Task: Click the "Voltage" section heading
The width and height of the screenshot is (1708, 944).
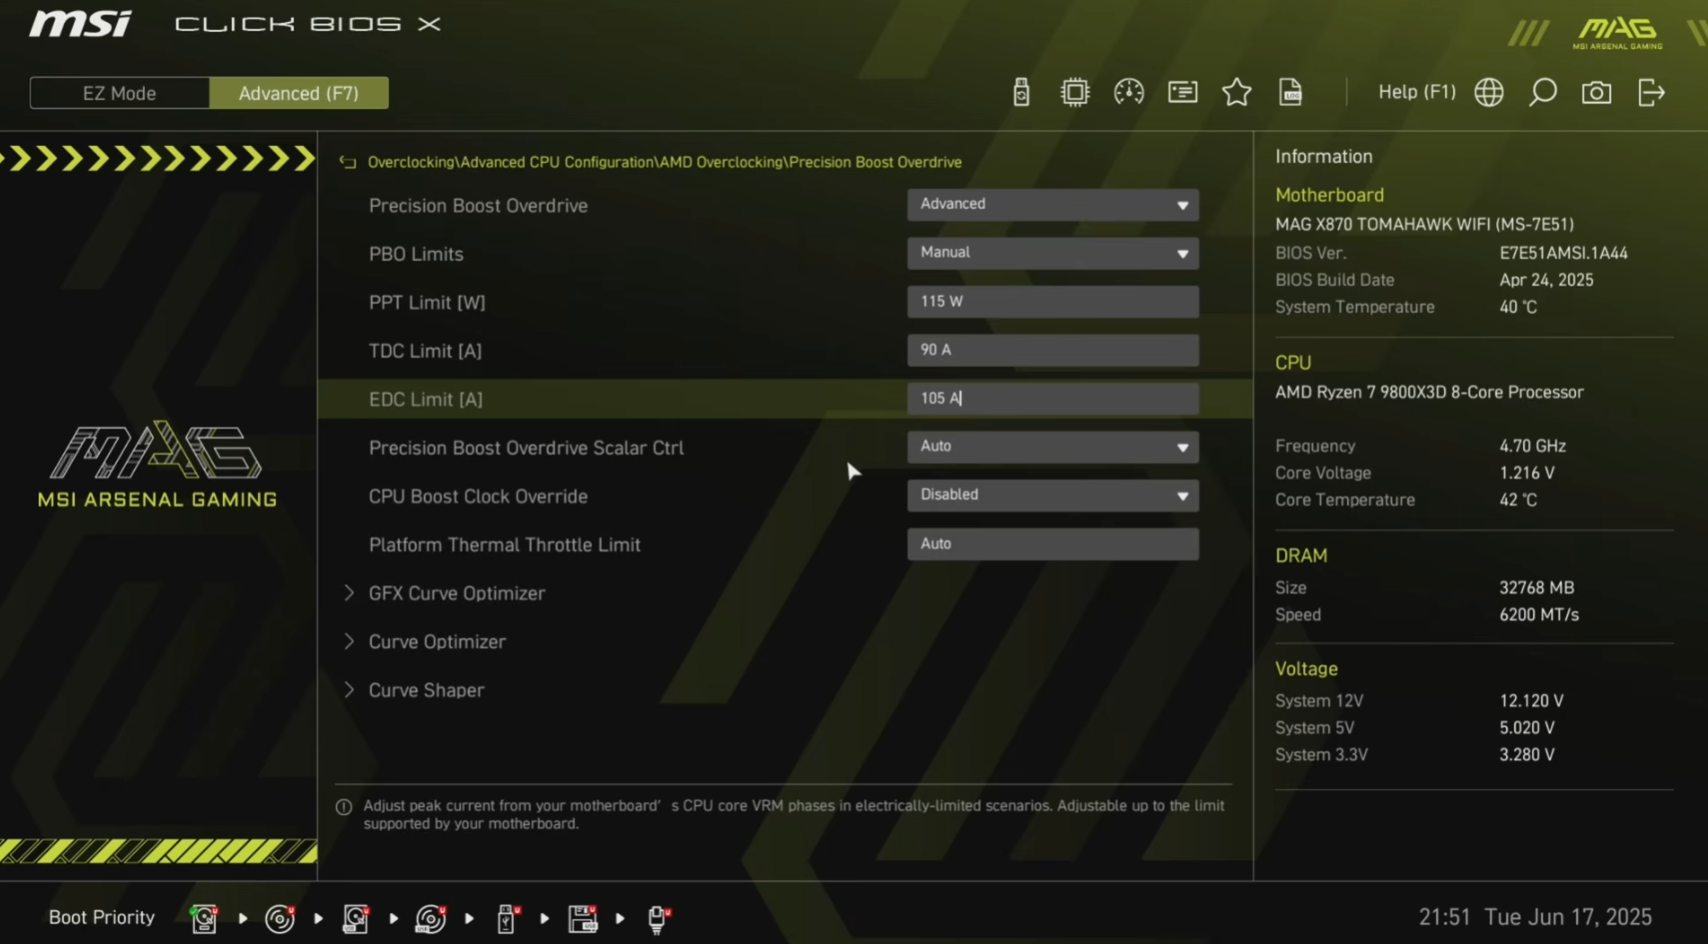Action: click(1306, 669)
